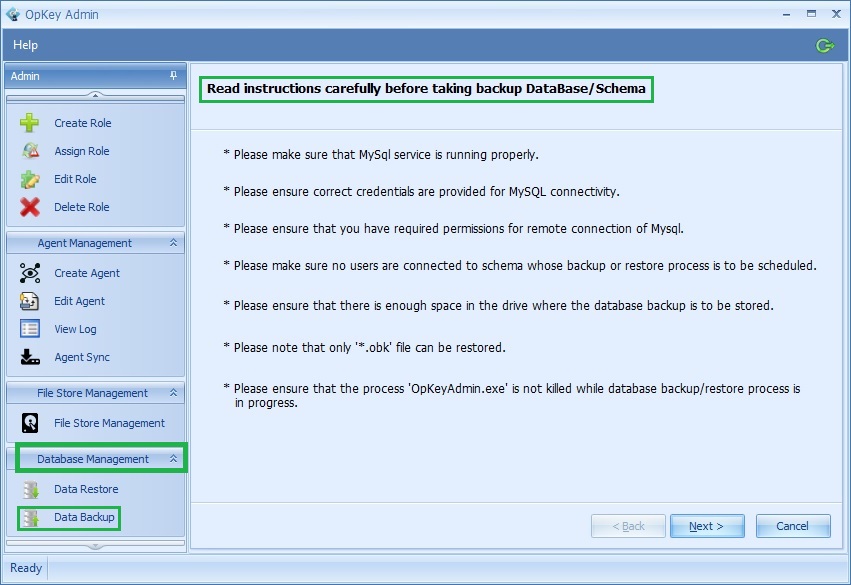Select Data Backup
The height and width of the screenshot is (585, 851).
click(x=84, y=517)
